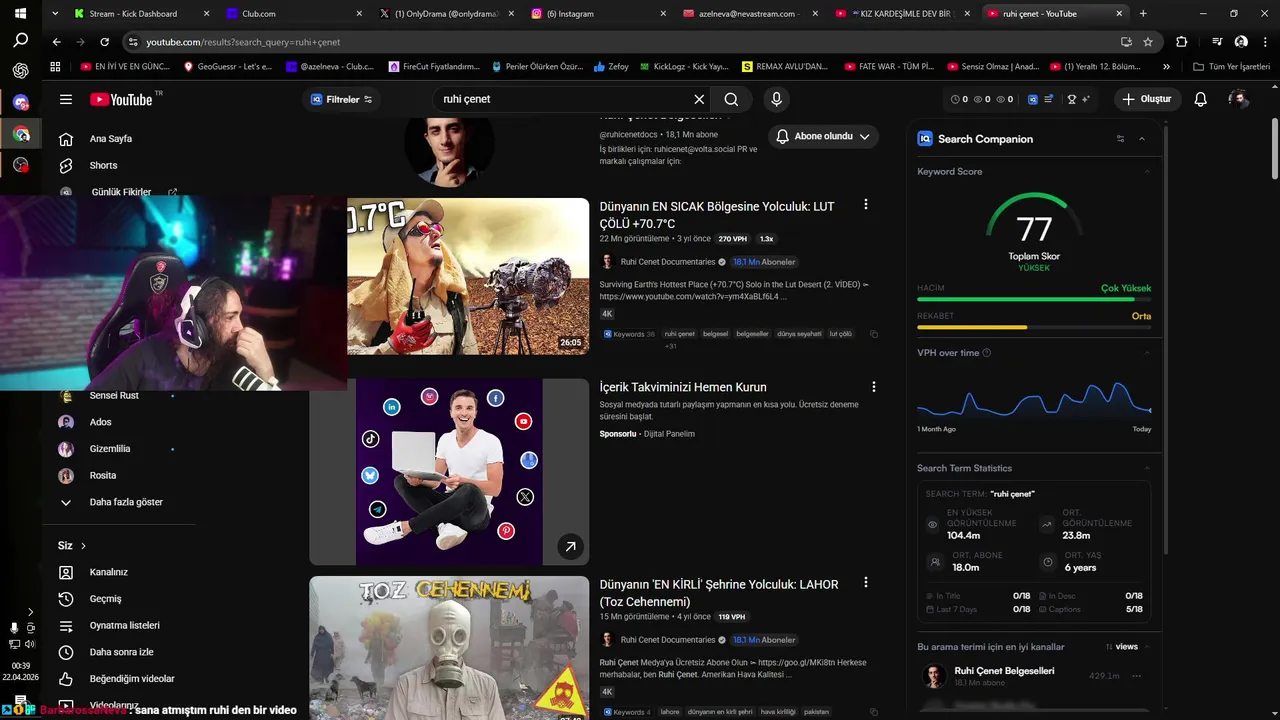Collapse the Search Companion panel
Image resolution: width=1280 pixels, height=720 pixels.
point(1142,139)
